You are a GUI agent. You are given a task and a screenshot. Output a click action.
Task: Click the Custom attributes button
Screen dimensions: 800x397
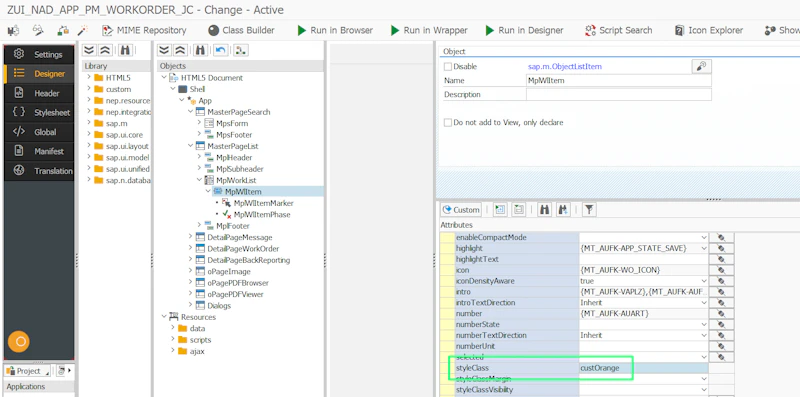tap(461, 209)
